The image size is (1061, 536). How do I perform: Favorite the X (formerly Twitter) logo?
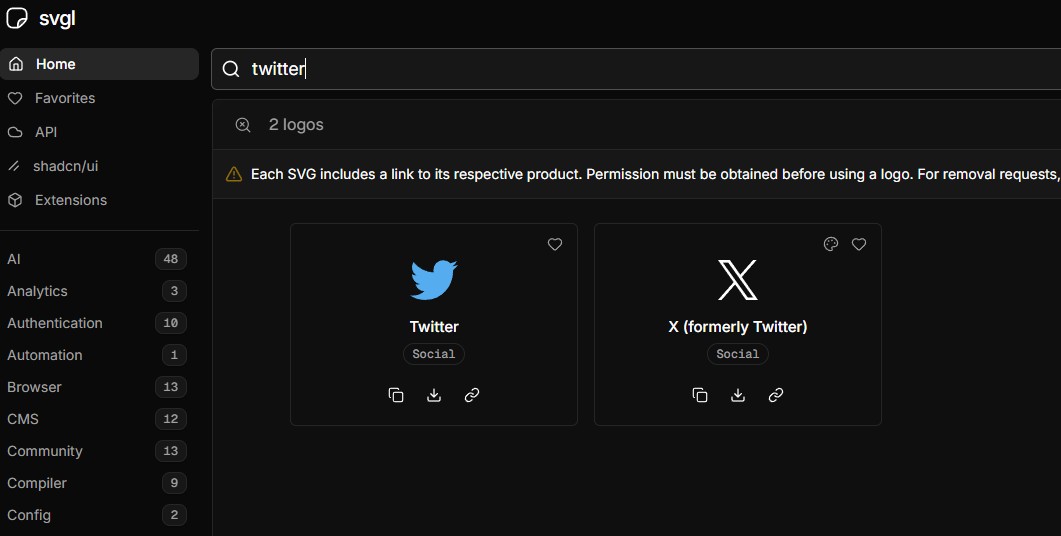coord(859,244)
